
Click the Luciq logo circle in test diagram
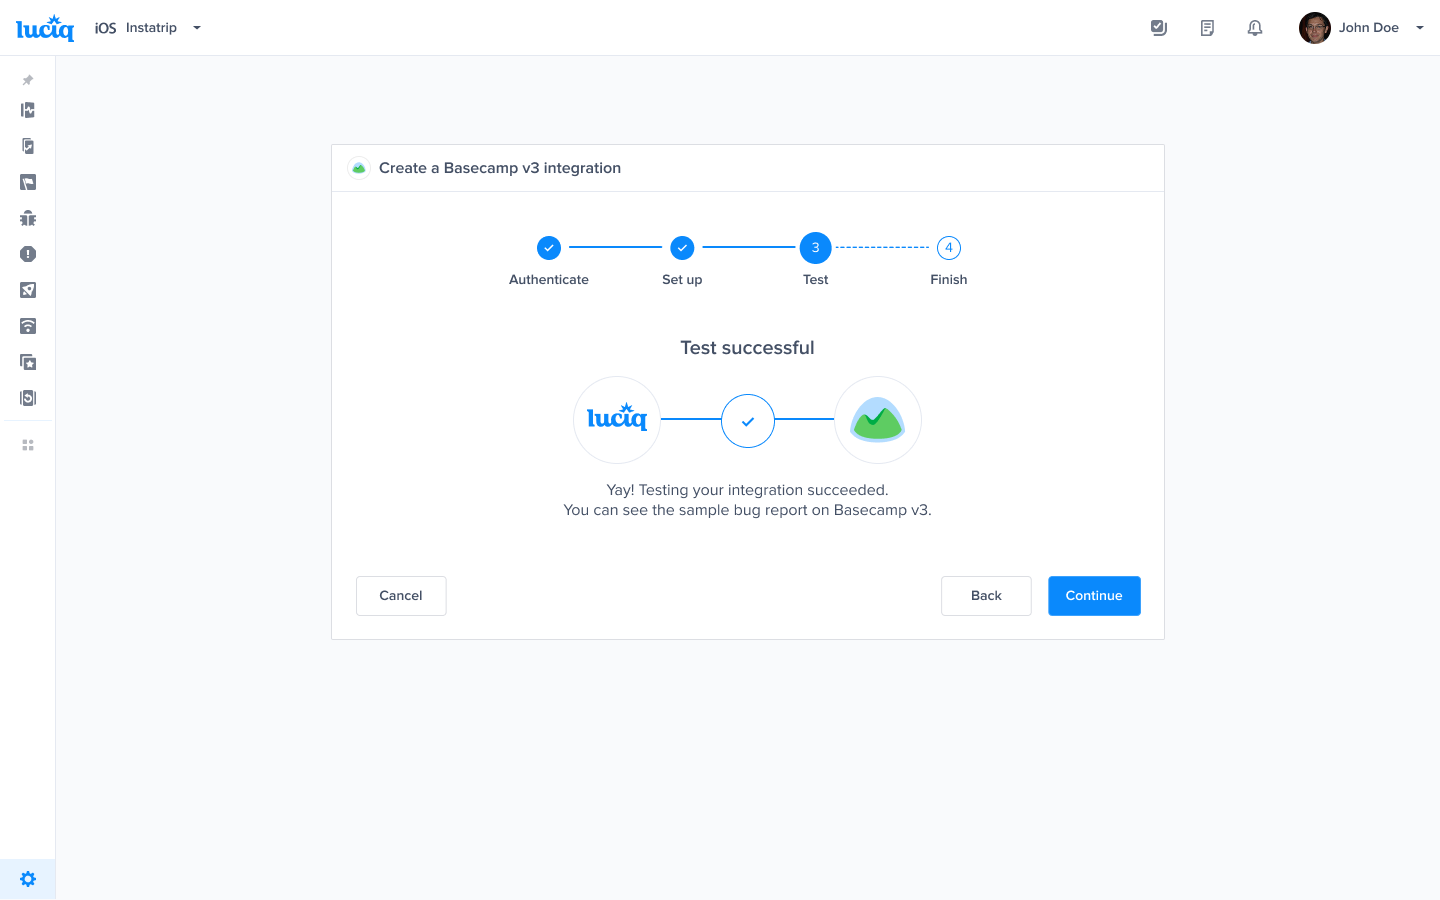(x=617, y=420)
